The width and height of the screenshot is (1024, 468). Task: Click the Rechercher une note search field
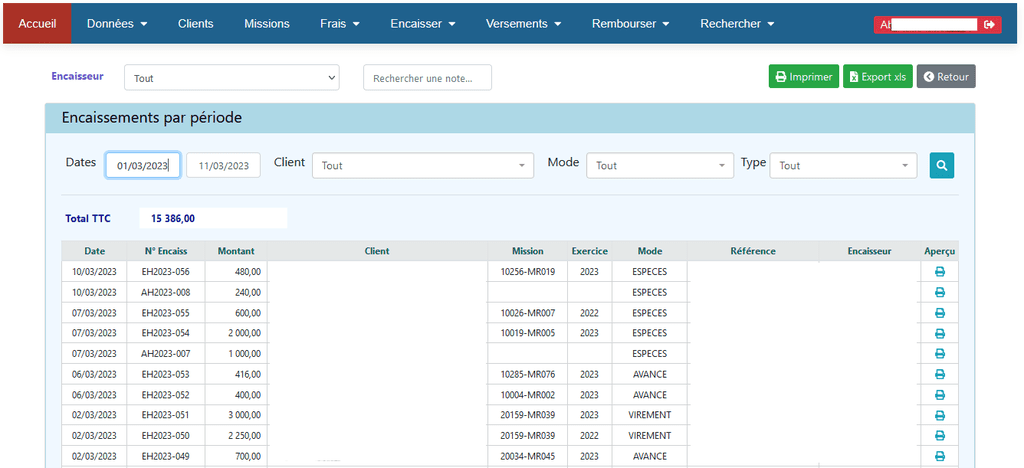tap(427, 78)
